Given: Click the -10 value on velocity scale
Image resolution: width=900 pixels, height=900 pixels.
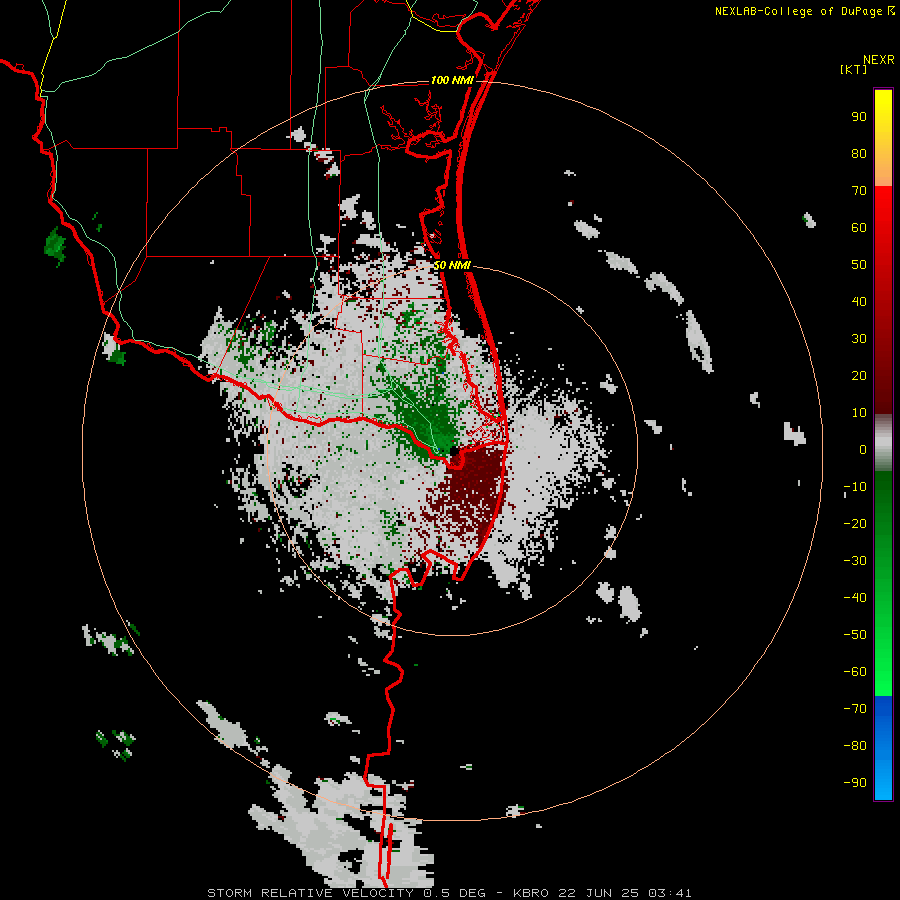Looking at the screenshot, I should pos(855,487).
